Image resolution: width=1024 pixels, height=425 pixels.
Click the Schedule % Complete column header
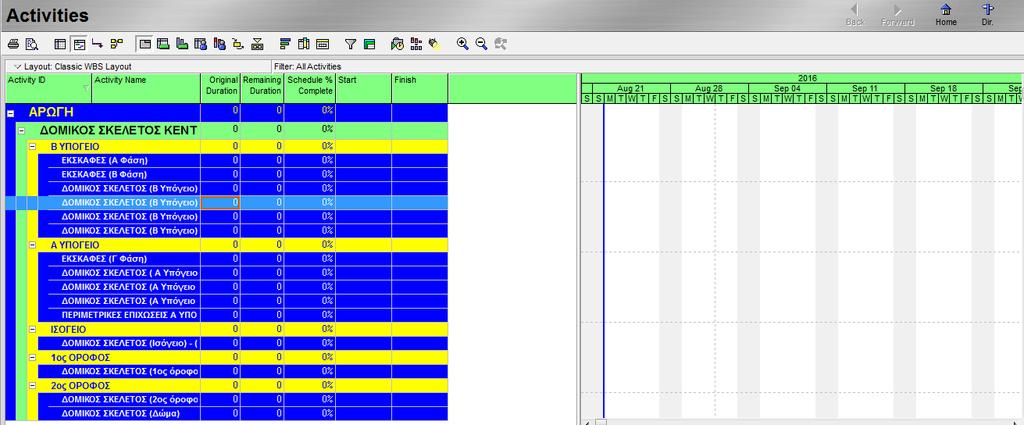point(310,88)
